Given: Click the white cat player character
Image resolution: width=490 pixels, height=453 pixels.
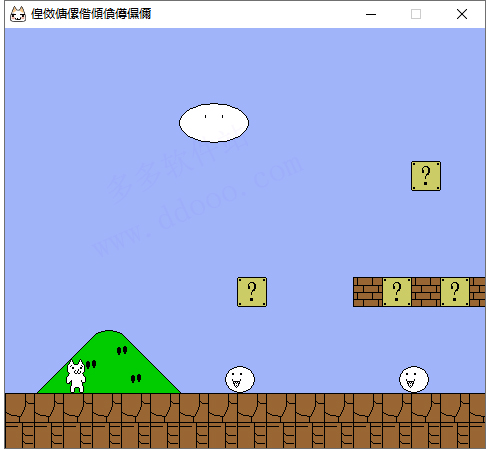Looking at the screenshot, I should click(x=76, y=376).
